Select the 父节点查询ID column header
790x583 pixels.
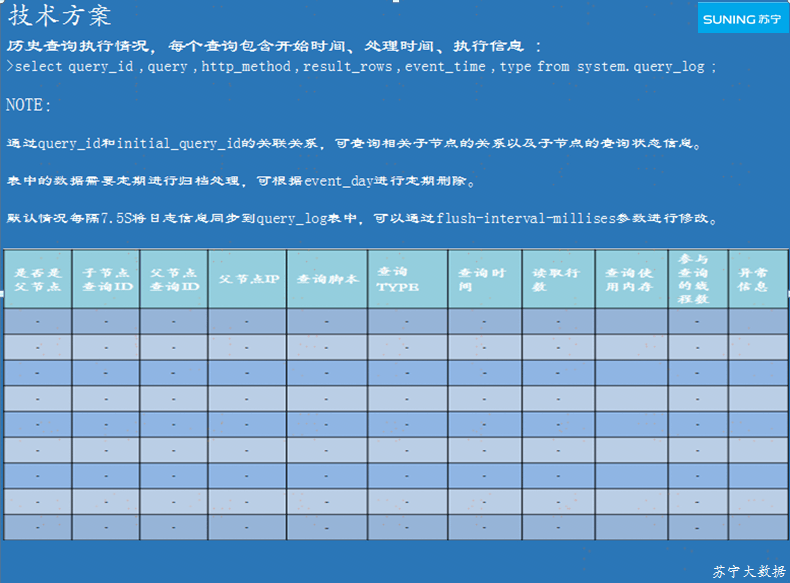click(x=174, y=279)
